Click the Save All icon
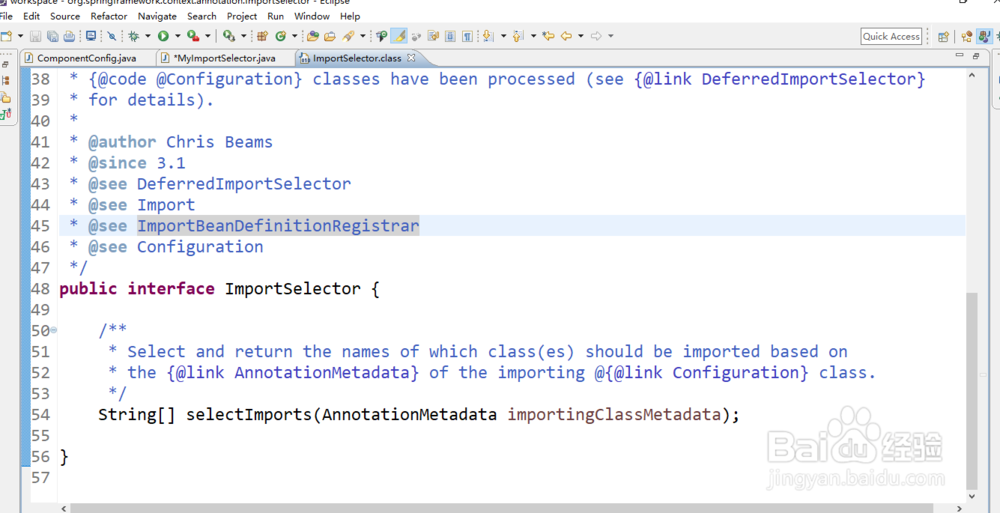The width and height of the screenshot is (1000, 513). coord(52,36)
